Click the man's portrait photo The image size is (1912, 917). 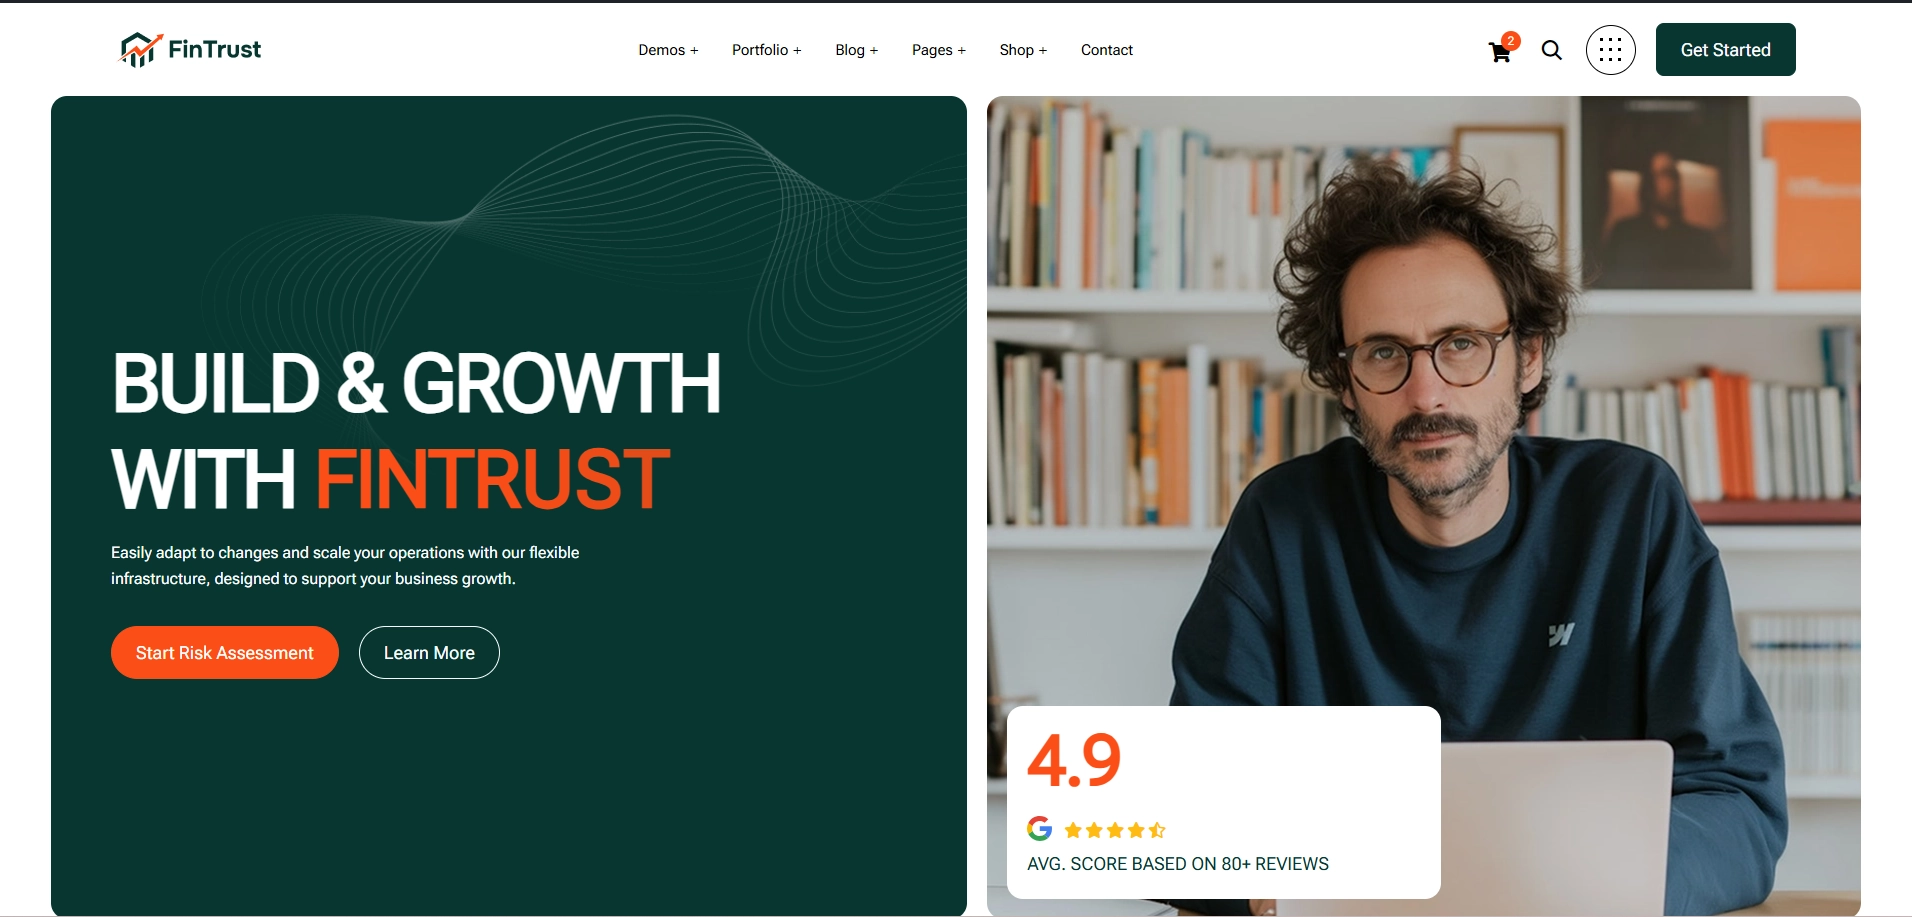click(x=1423, y=400)
